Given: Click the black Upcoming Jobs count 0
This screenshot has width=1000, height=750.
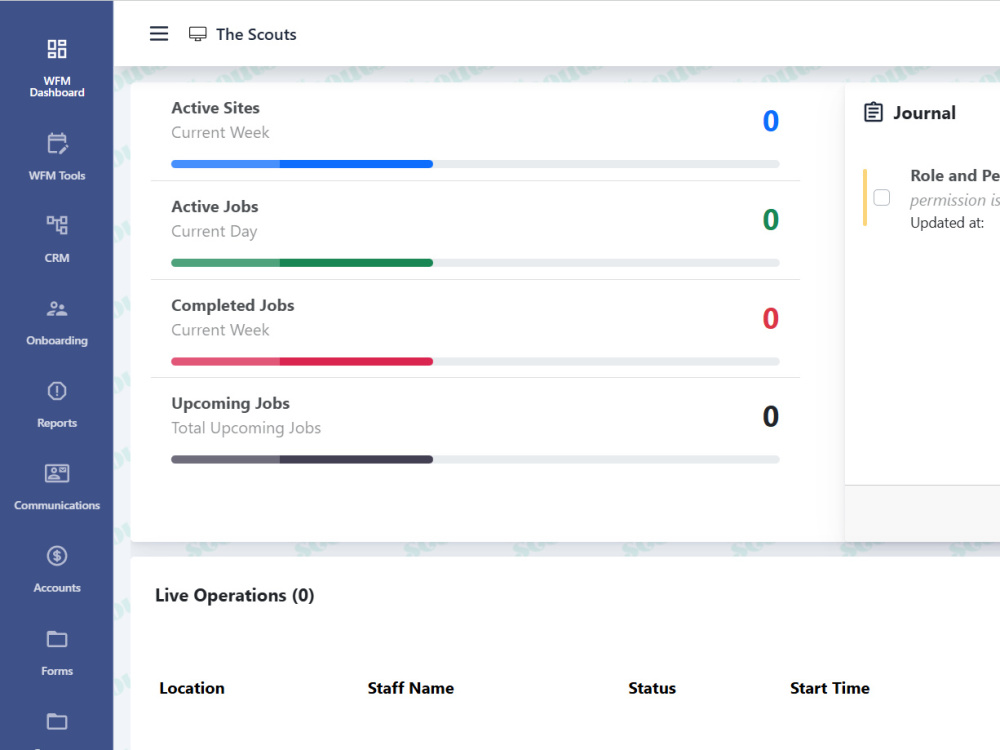Looking at the screenshot, I should (770, 416).
